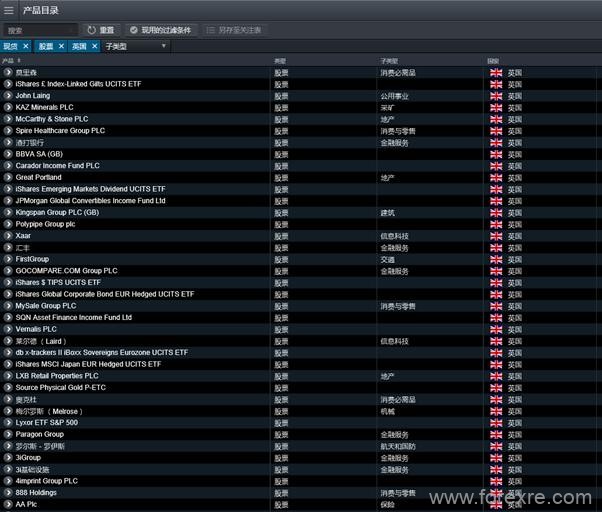Open 4imprint Group PLC arrow icon

point(8,481)
